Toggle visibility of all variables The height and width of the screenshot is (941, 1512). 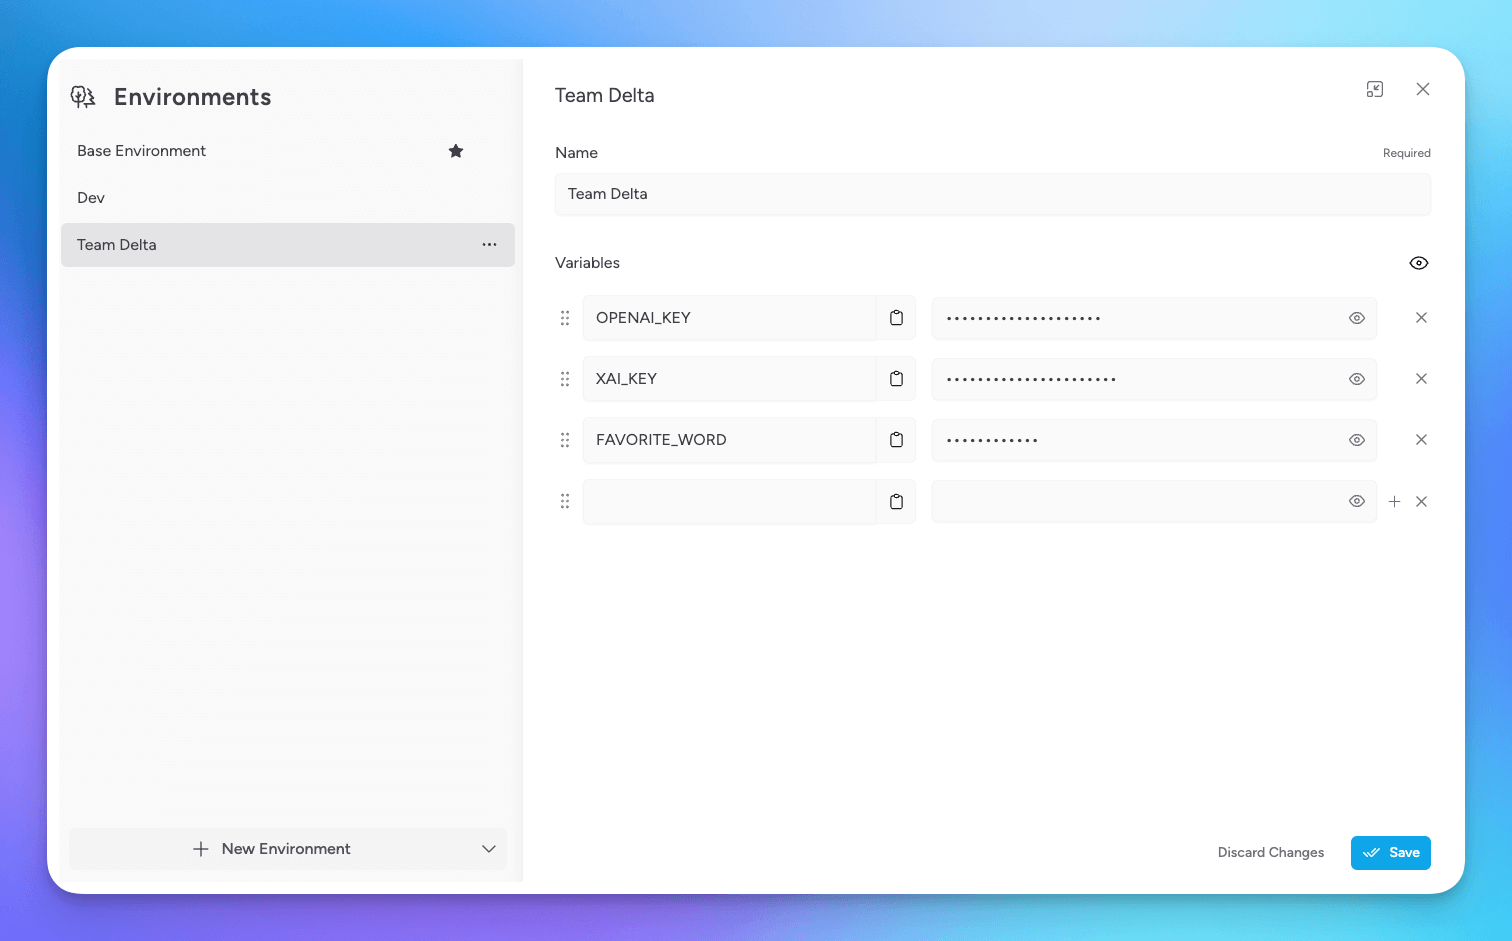click(x=1418, y=263)
